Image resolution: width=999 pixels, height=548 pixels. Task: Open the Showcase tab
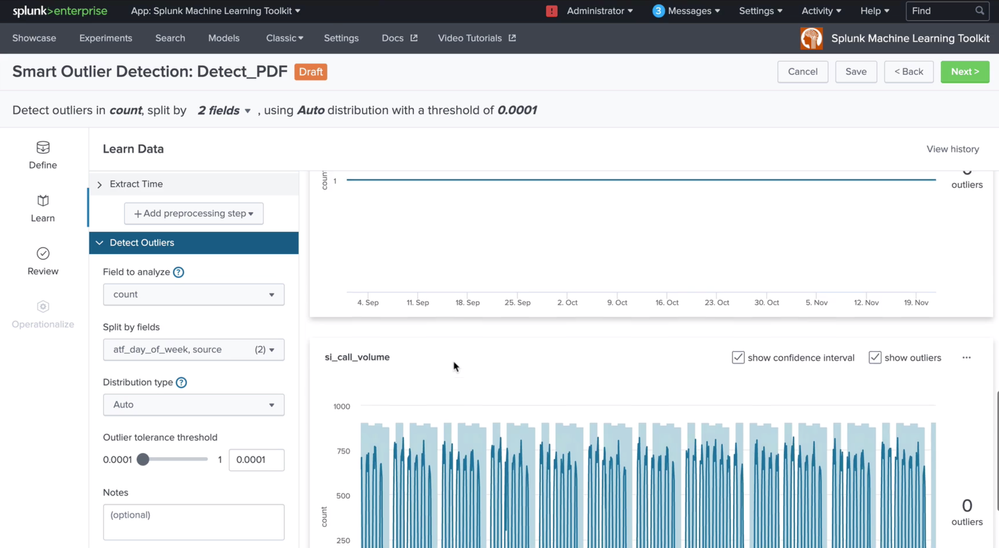[34, 38]
